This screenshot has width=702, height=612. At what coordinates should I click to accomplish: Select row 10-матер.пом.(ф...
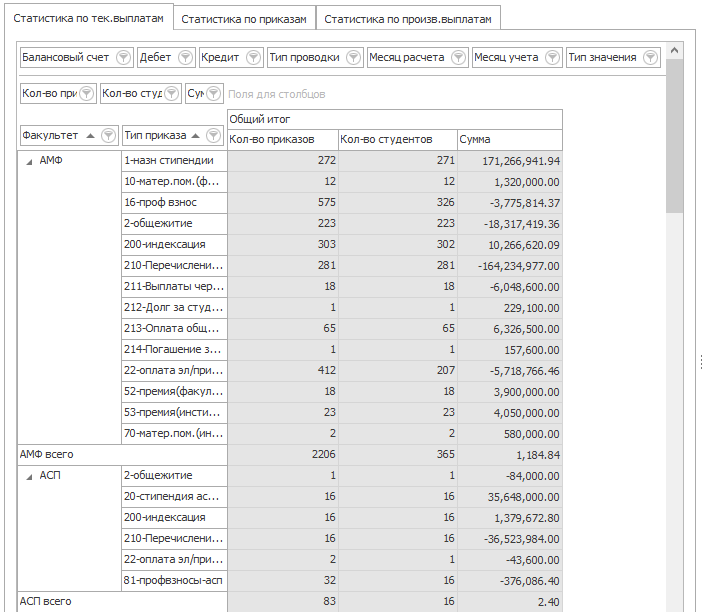(x=174, y=182)
